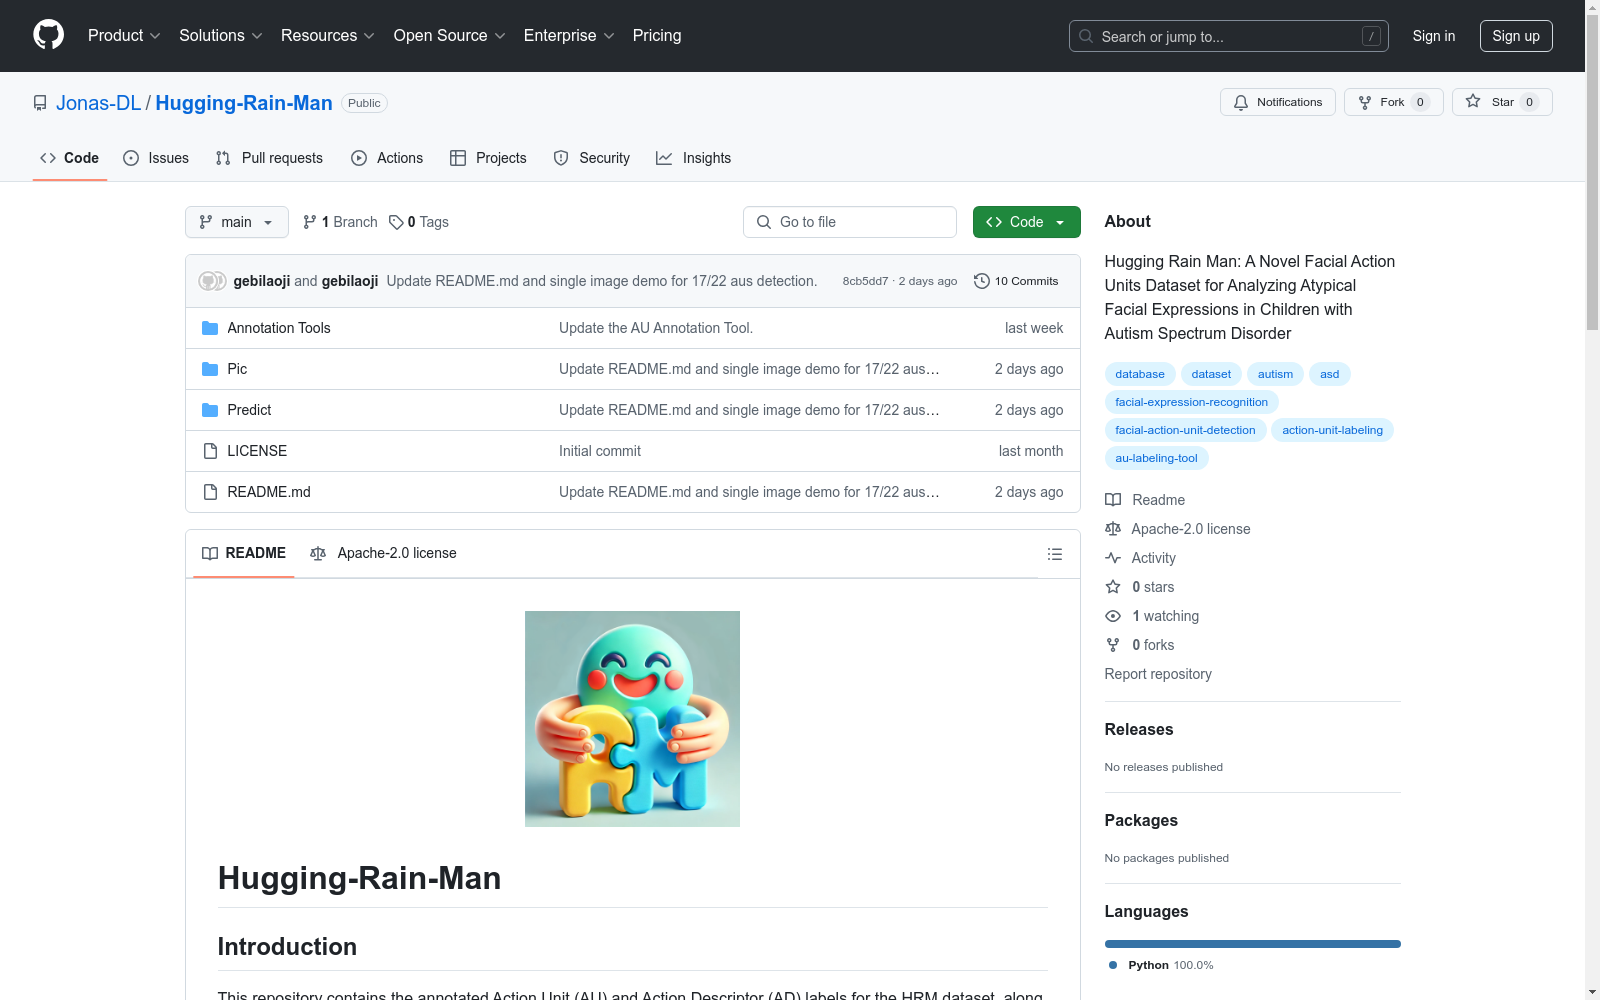Open the green Code dropdown button

[x=1026, y=222]
